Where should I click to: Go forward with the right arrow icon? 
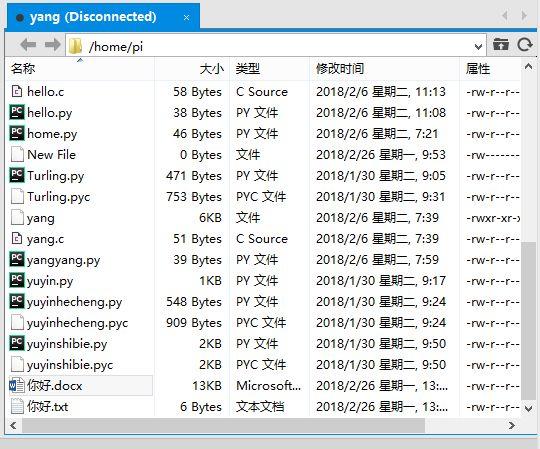(52, 45)
